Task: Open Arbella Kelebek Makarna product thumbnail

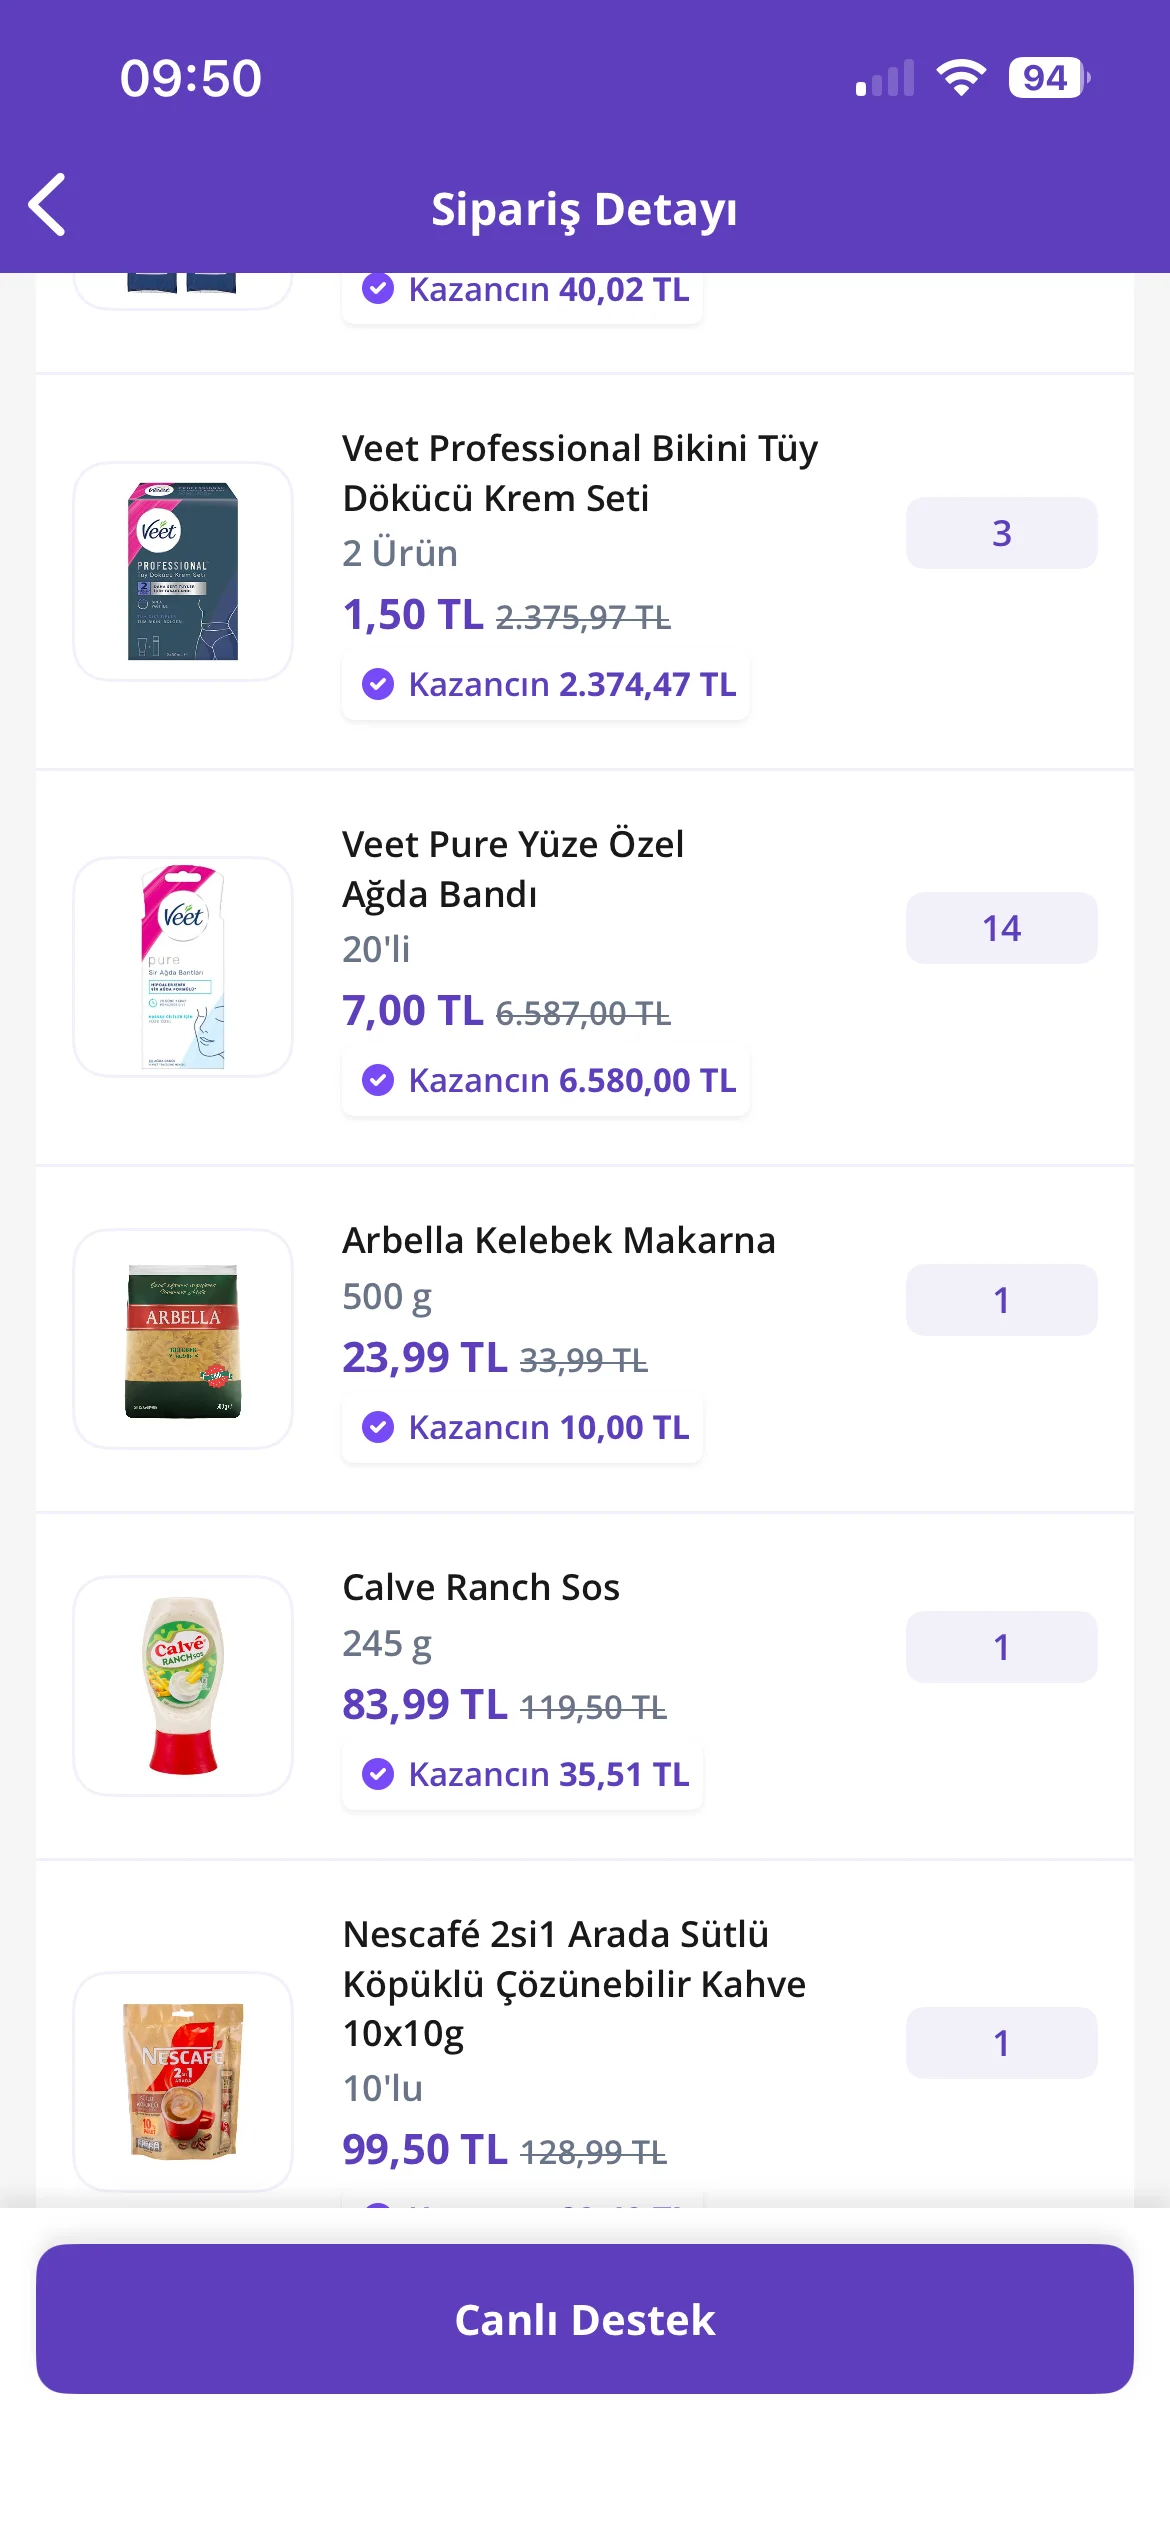Action: click(x=183, y=1339)
